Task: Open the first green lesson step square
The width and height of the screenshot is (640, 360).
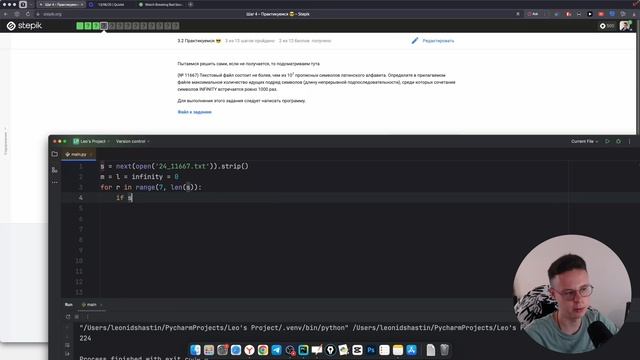Action: (80, 26)
